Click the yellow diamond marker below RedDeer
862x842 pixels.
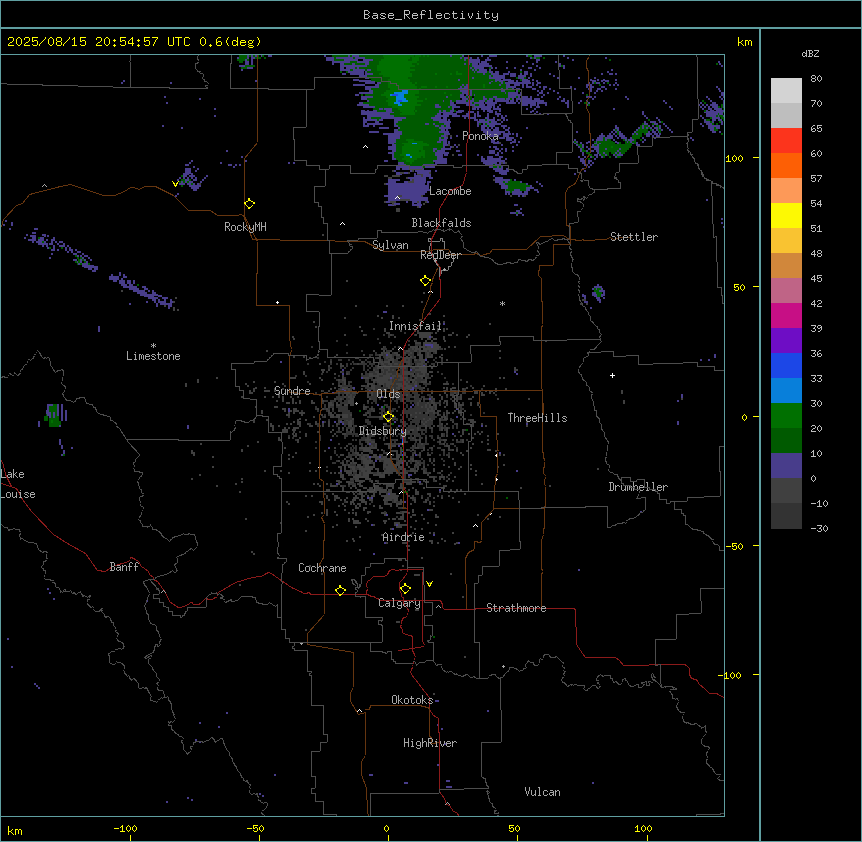click(426, 281)
